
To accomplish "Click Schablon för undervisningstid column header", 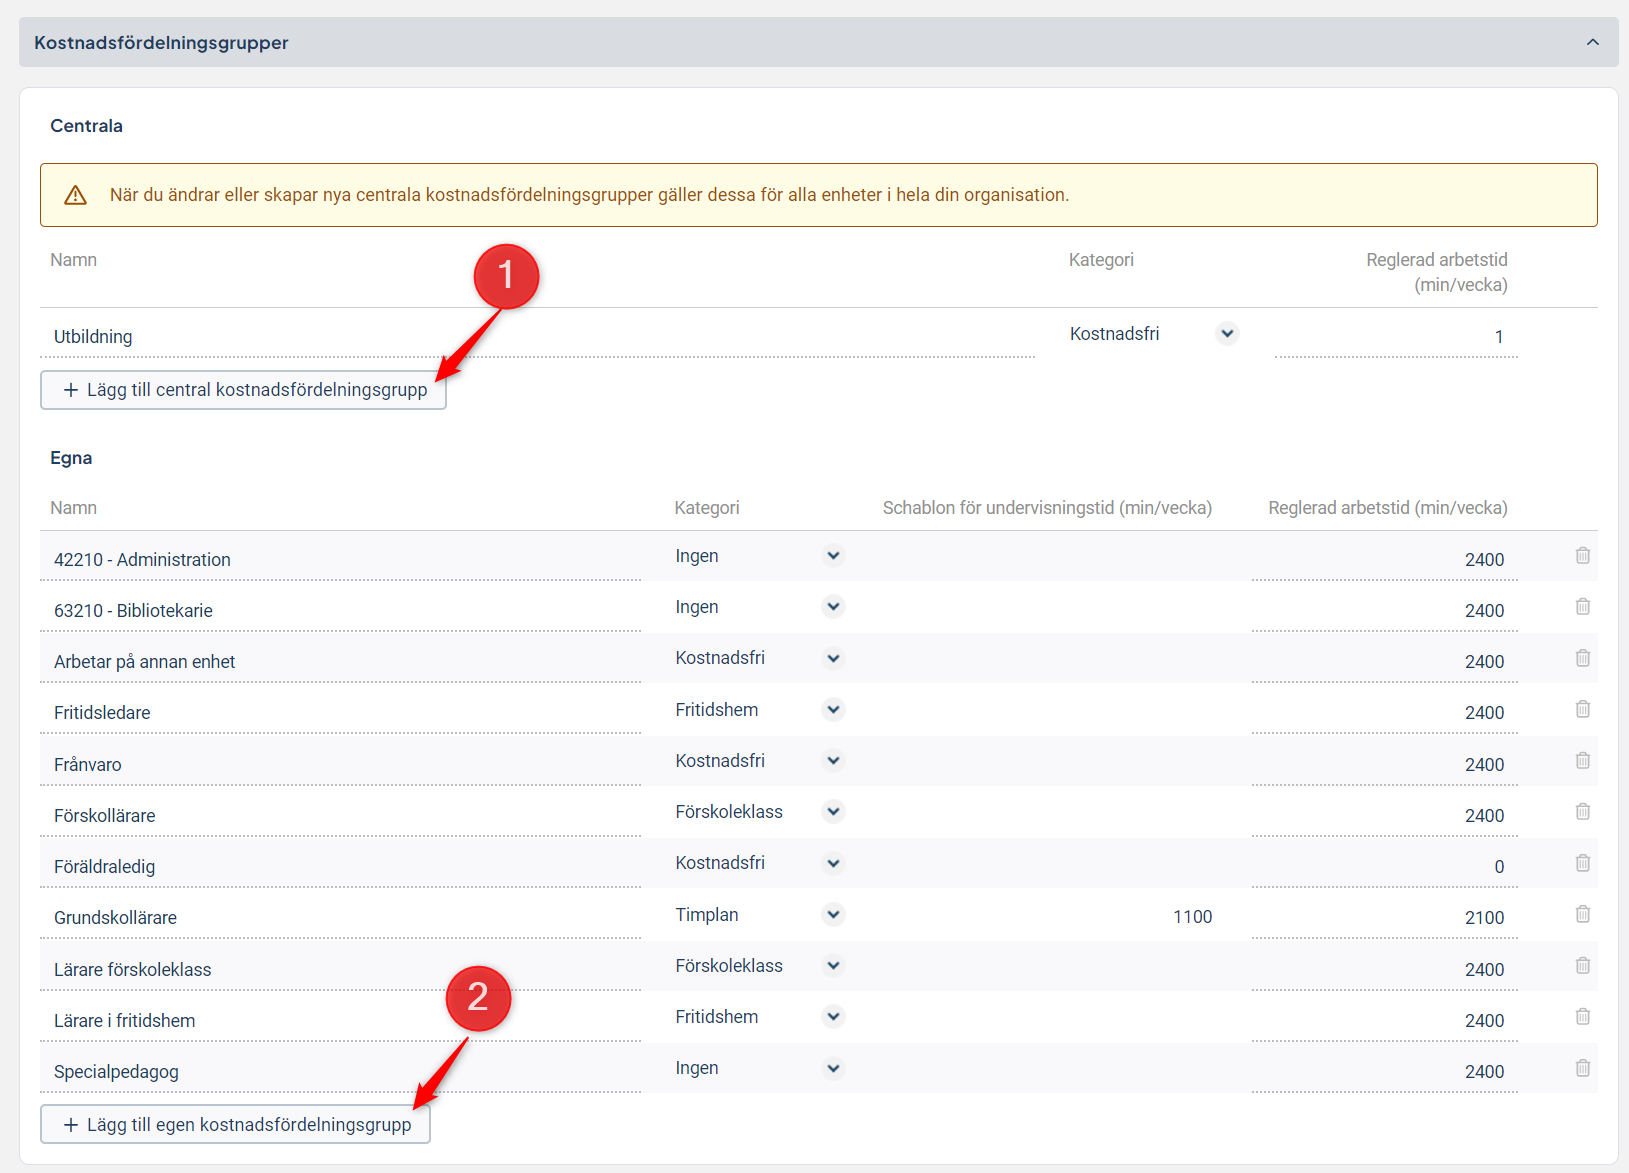I will (x=1047, y=508).
